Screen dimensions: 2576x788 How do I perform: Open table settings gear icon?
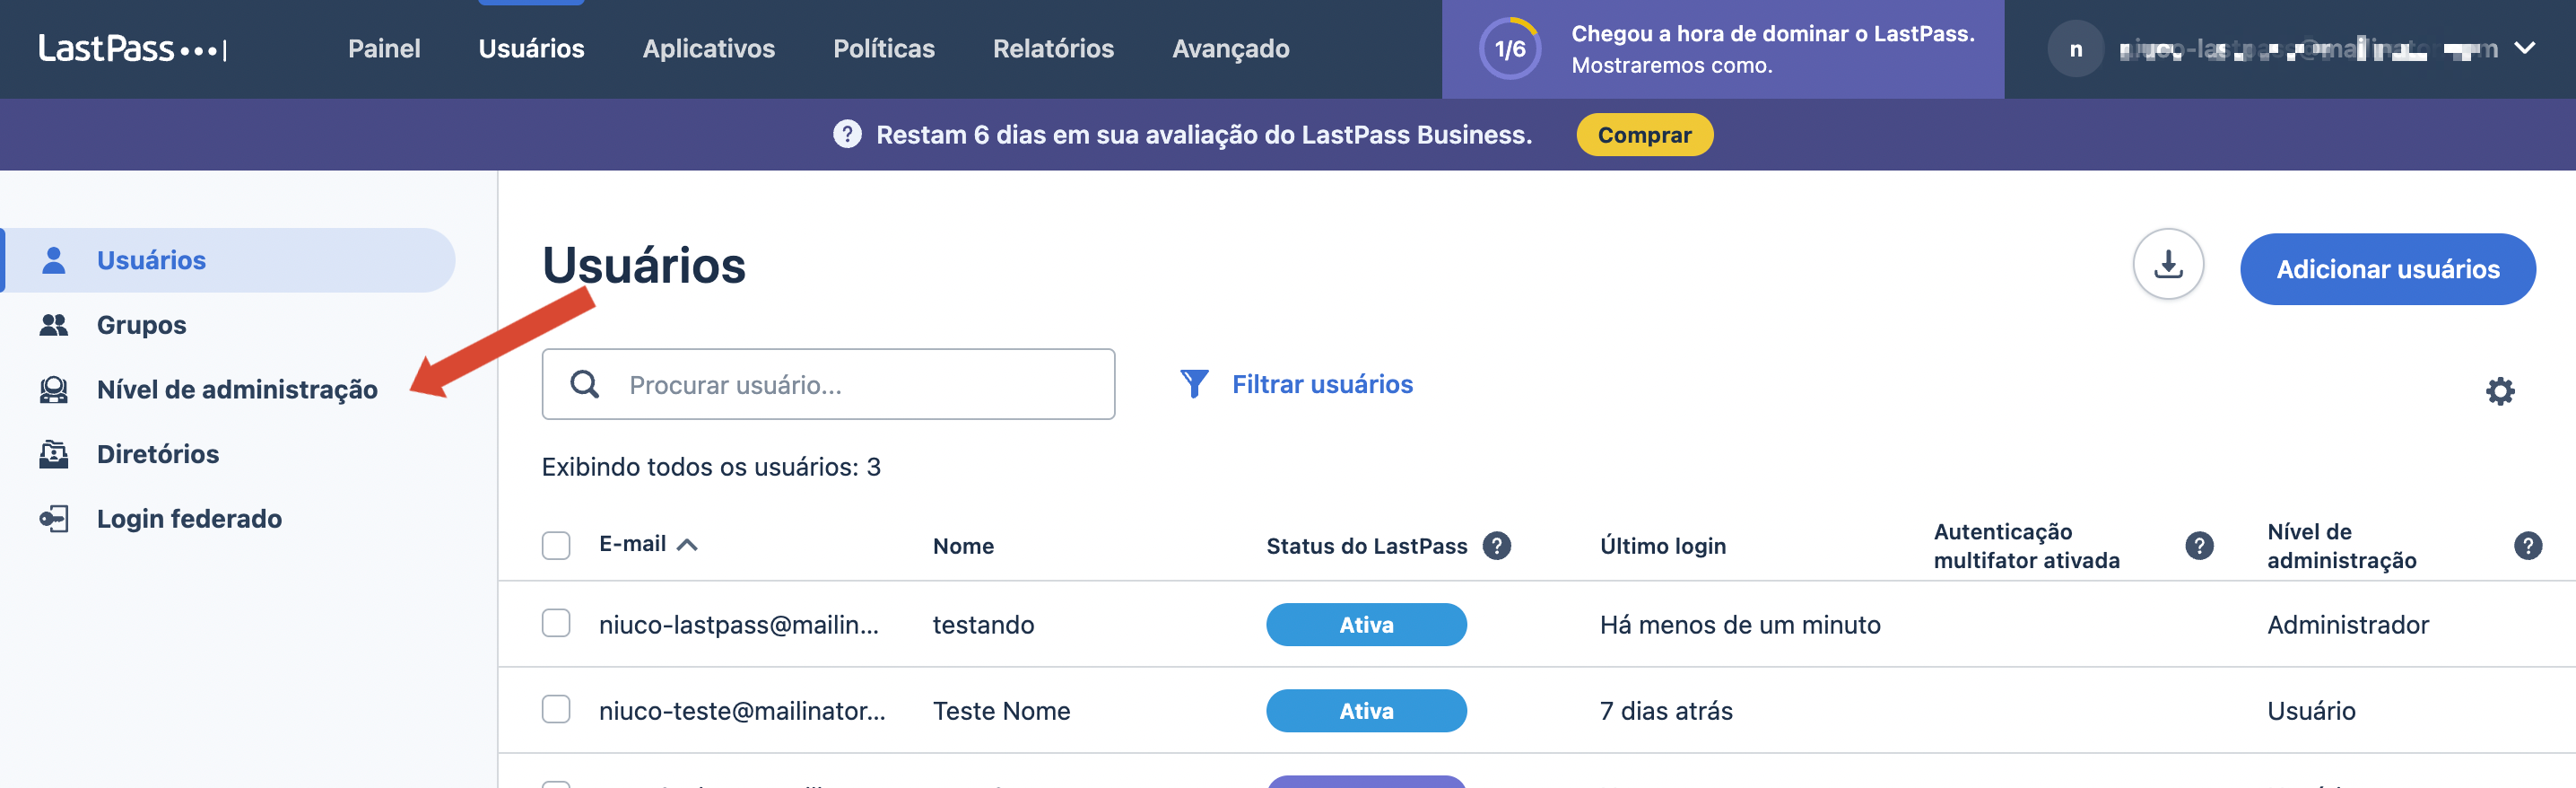click(2500, 391)
